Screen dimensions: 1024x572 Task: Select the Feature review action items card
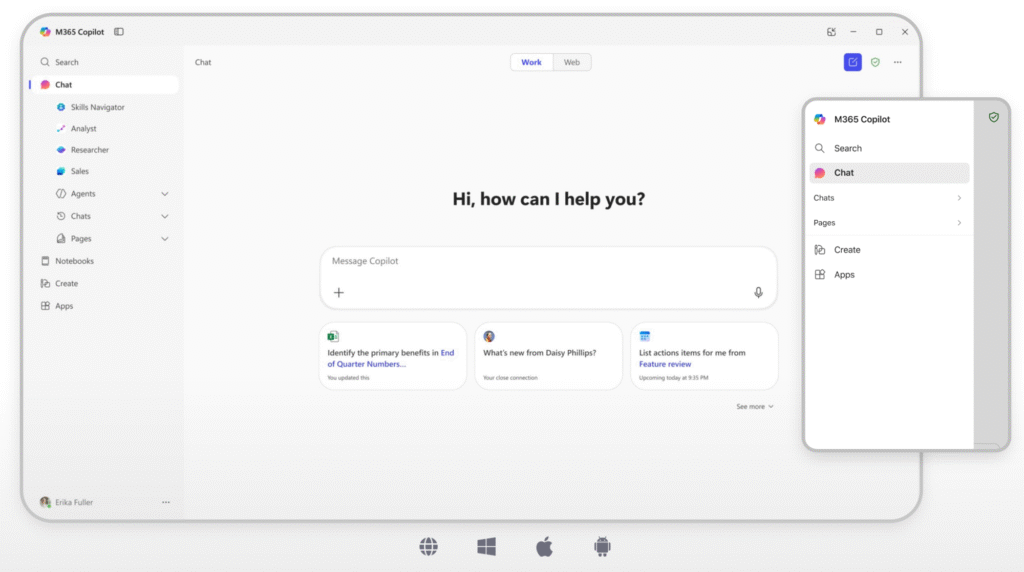point(704,357)
